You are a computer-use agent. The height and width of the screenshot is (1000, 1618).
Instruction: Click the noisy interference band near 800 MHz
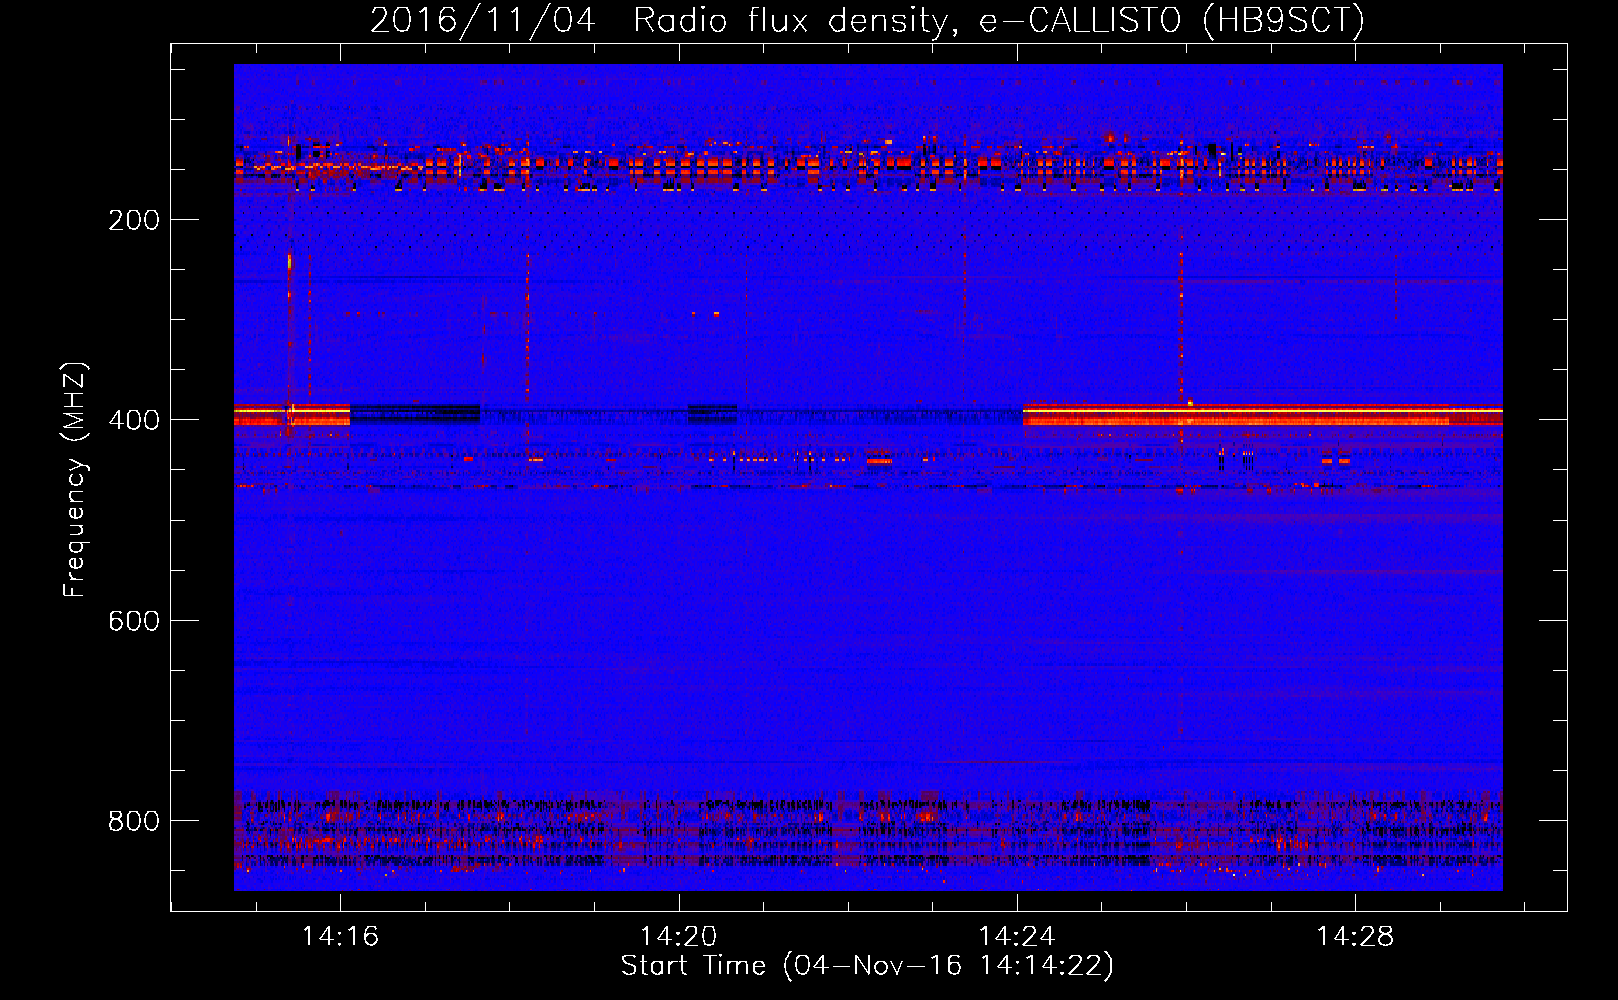tap(868, 832)
